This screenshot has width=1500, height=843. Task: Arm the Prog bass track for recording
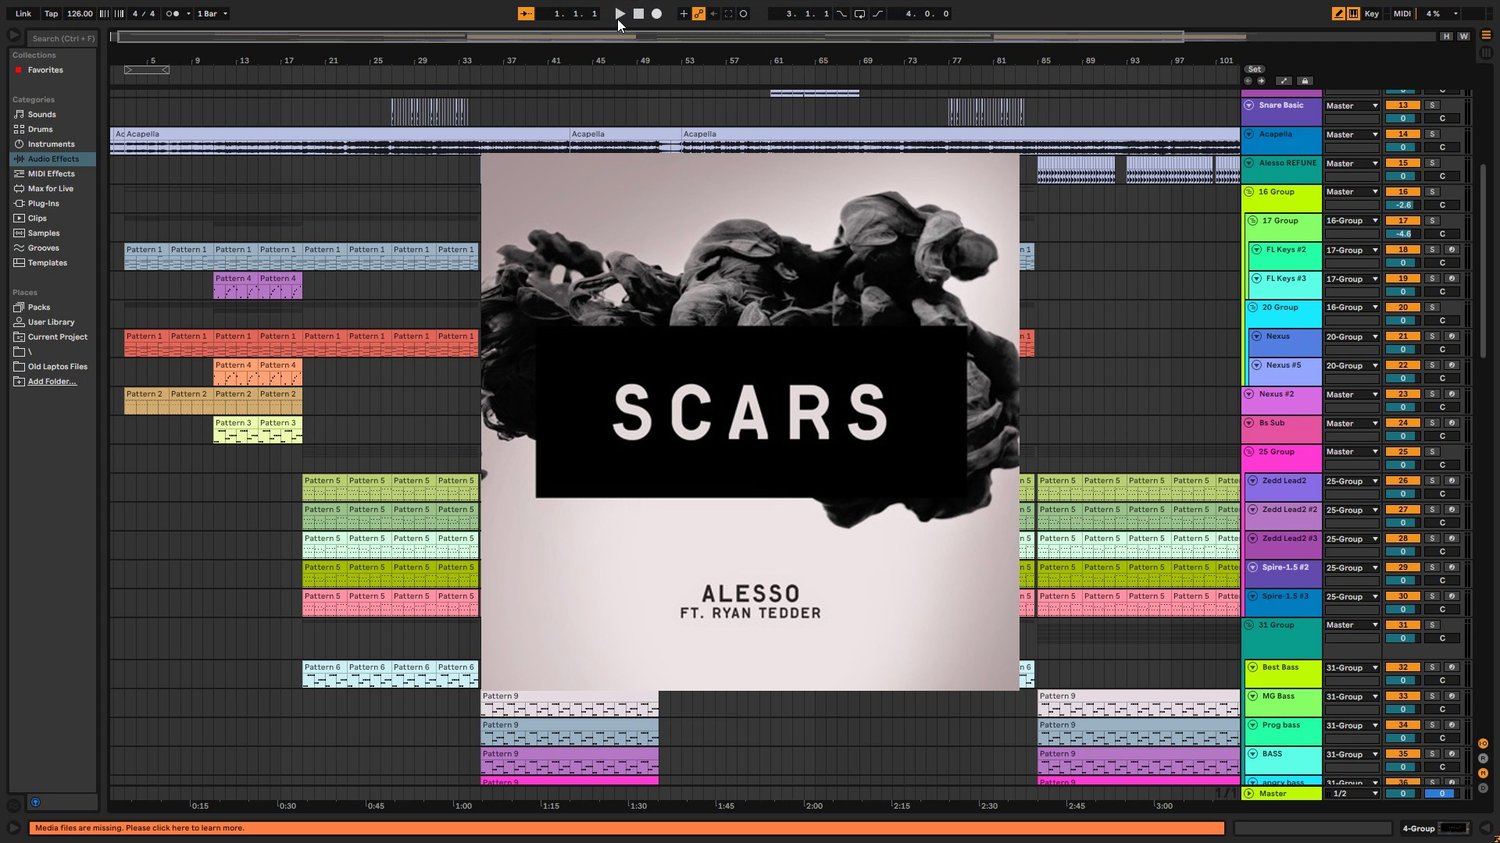point(1451,725)
